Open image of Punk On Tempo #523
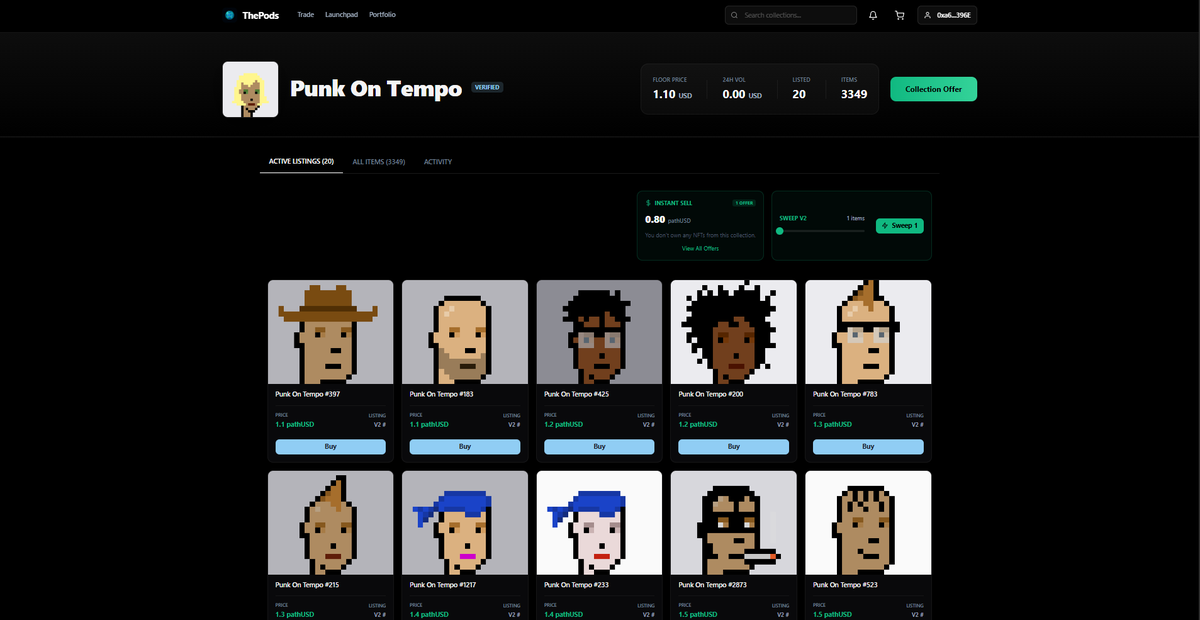 pos(868,523)
